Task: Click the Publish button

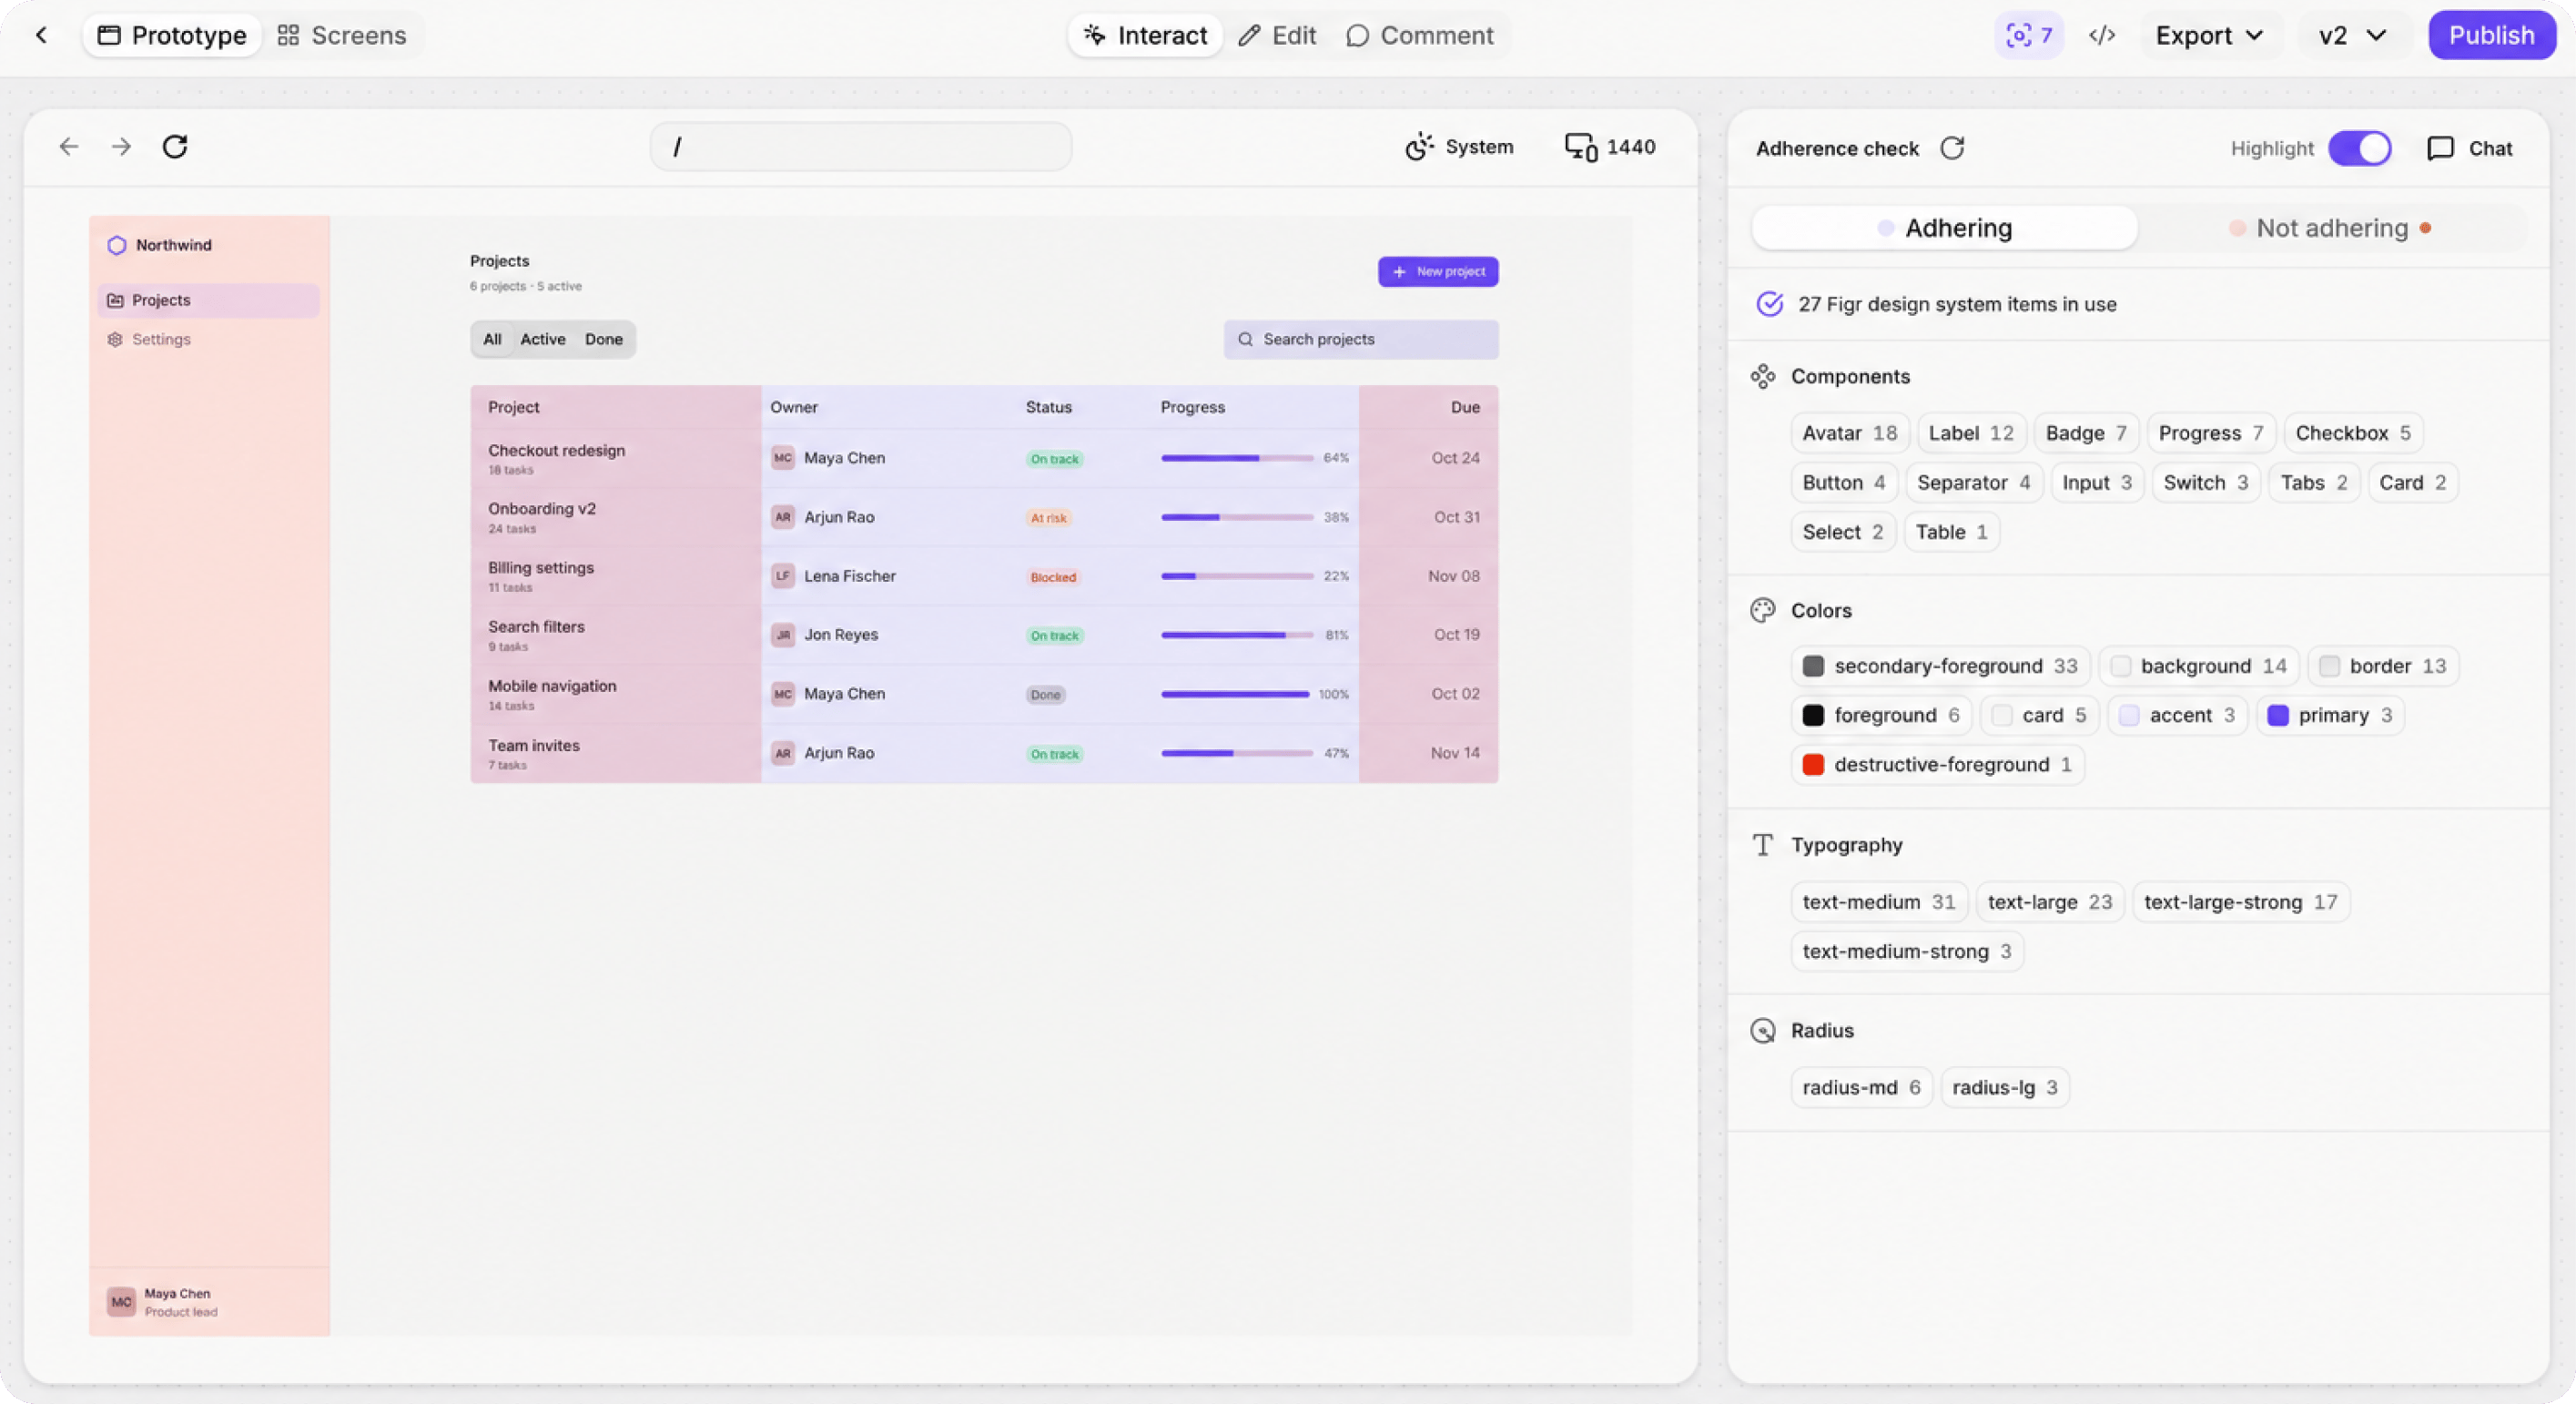Action: click(x=2491, y=35)
